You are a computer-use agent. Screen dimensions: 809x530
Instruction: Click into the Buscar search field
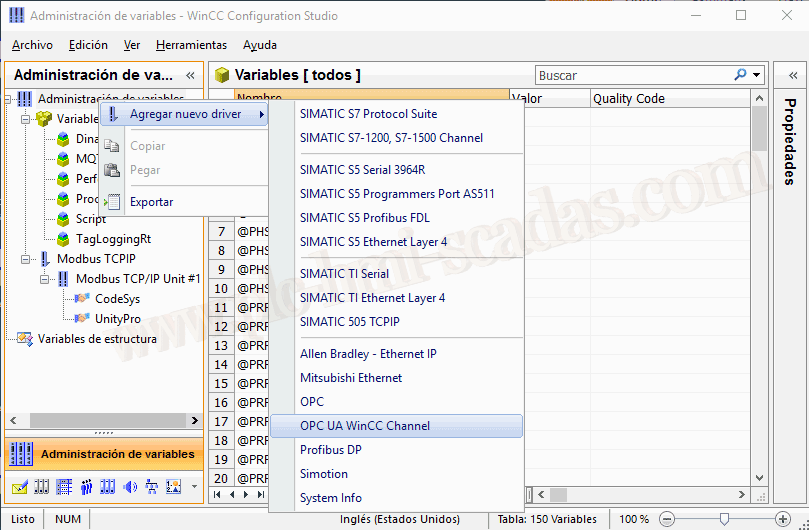click(632, 75)
